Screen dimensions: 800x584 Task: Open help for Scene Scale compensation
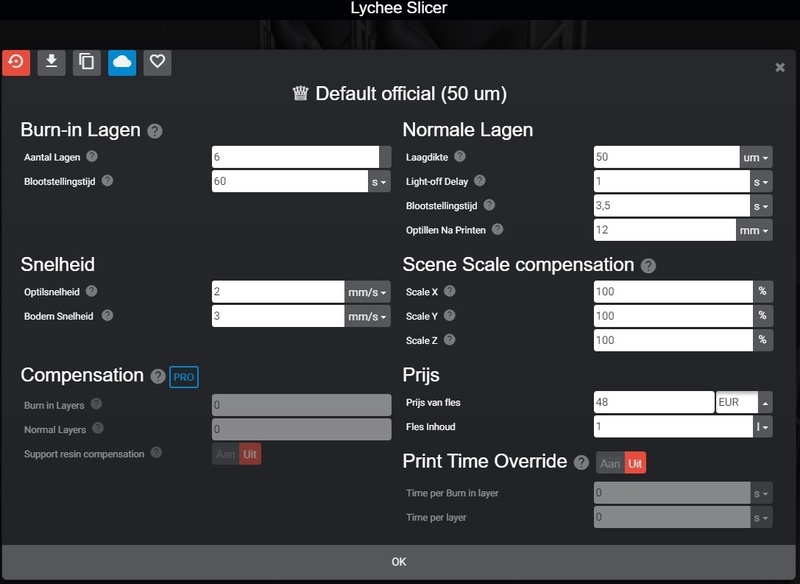pyautogui.click(x=648, y=266)
